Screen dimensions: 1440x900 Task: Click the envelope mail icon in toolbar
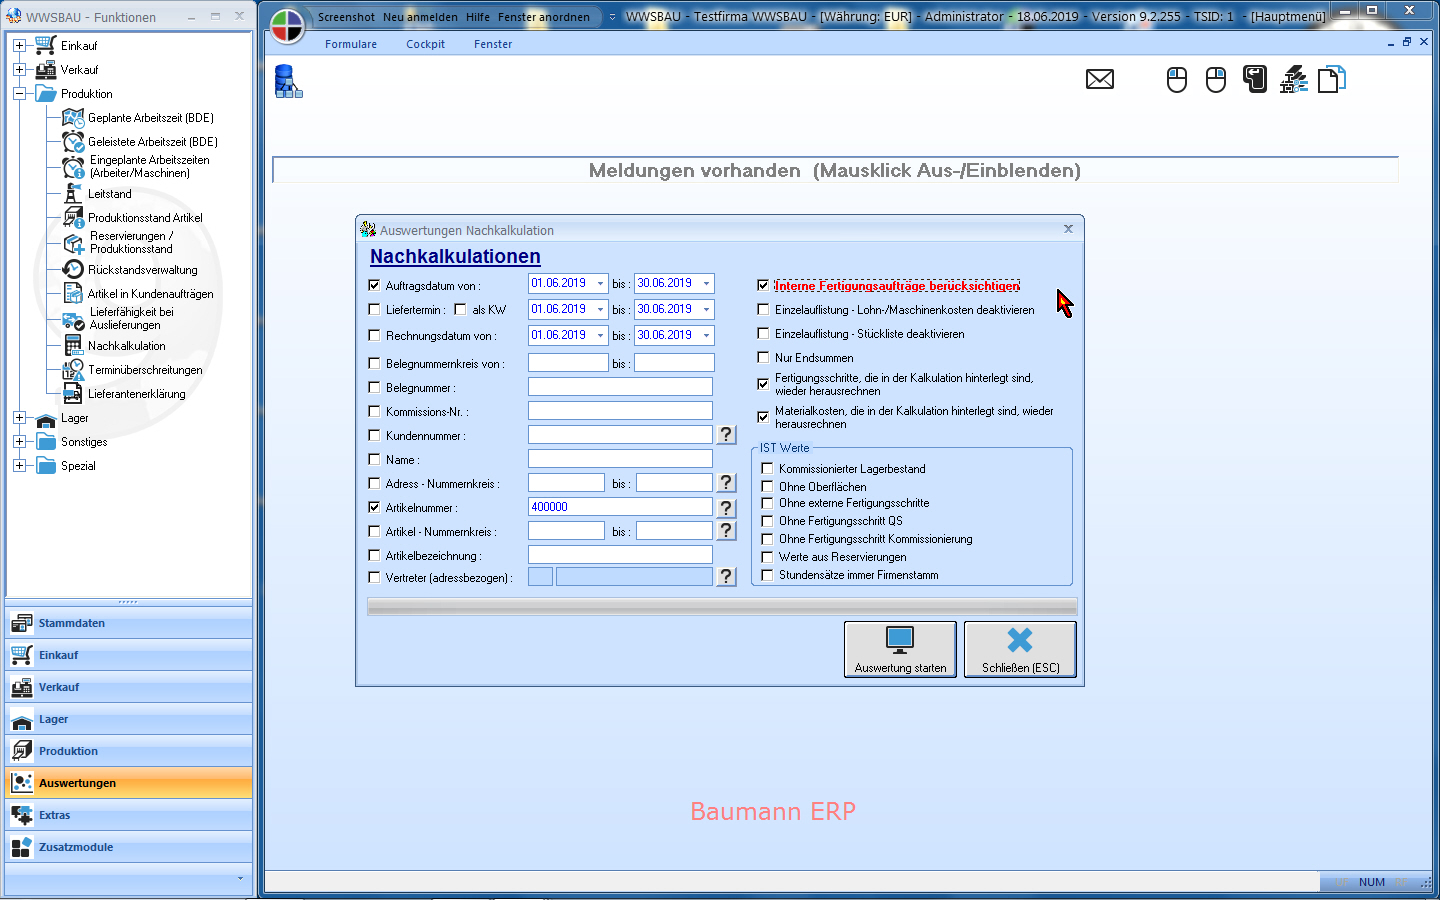(x=1100, y=79)
